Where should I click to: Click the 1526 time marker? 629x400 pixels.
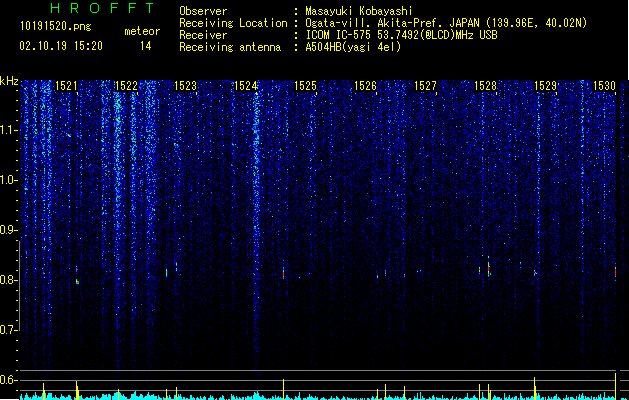(365, 86)
